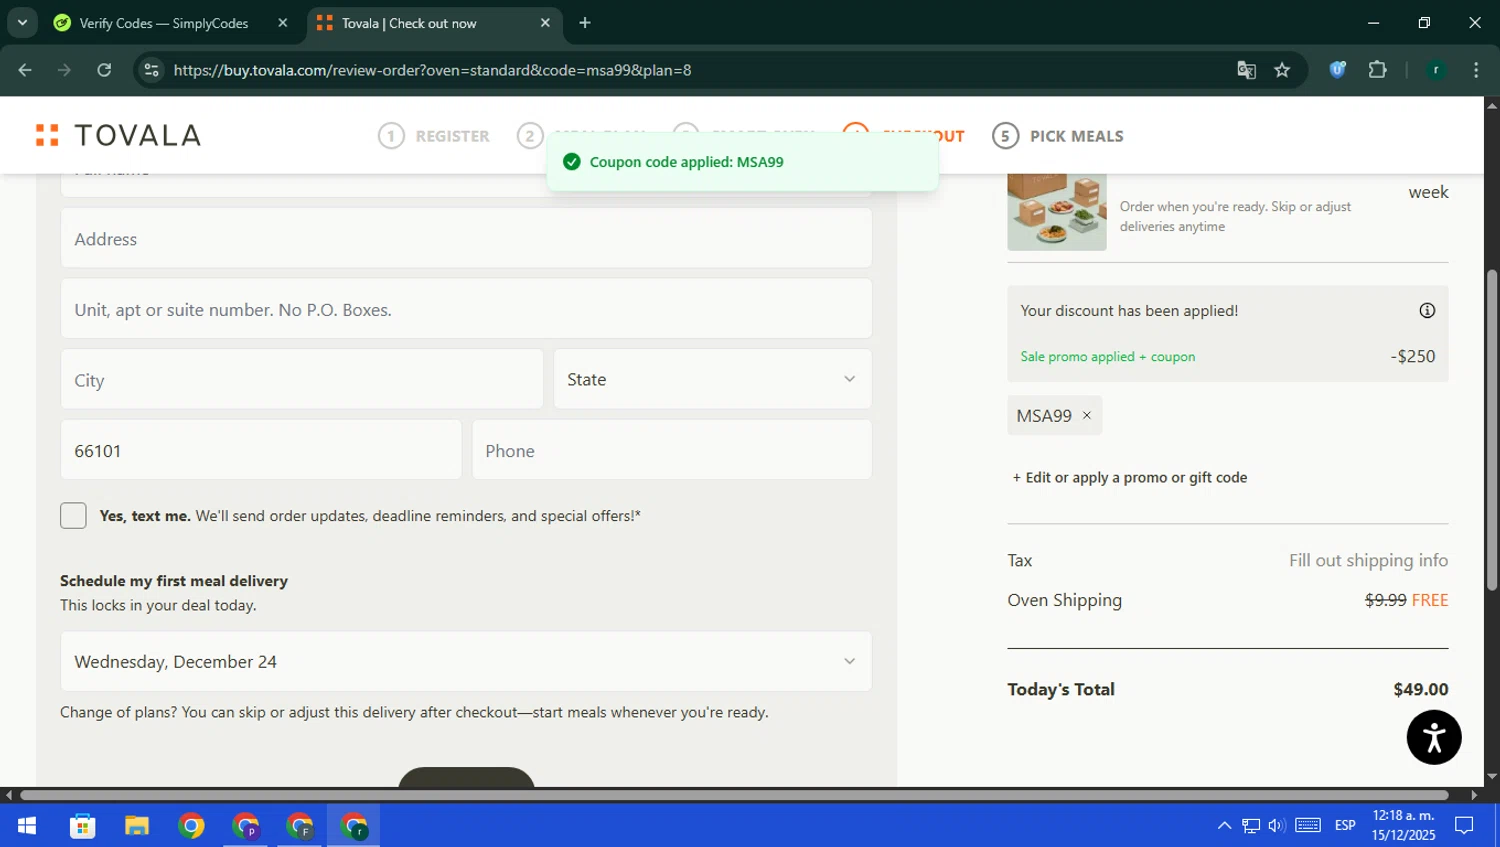The image size is (1500, 847).
Task: Open the State dropdown
Action: pos(713,380)
